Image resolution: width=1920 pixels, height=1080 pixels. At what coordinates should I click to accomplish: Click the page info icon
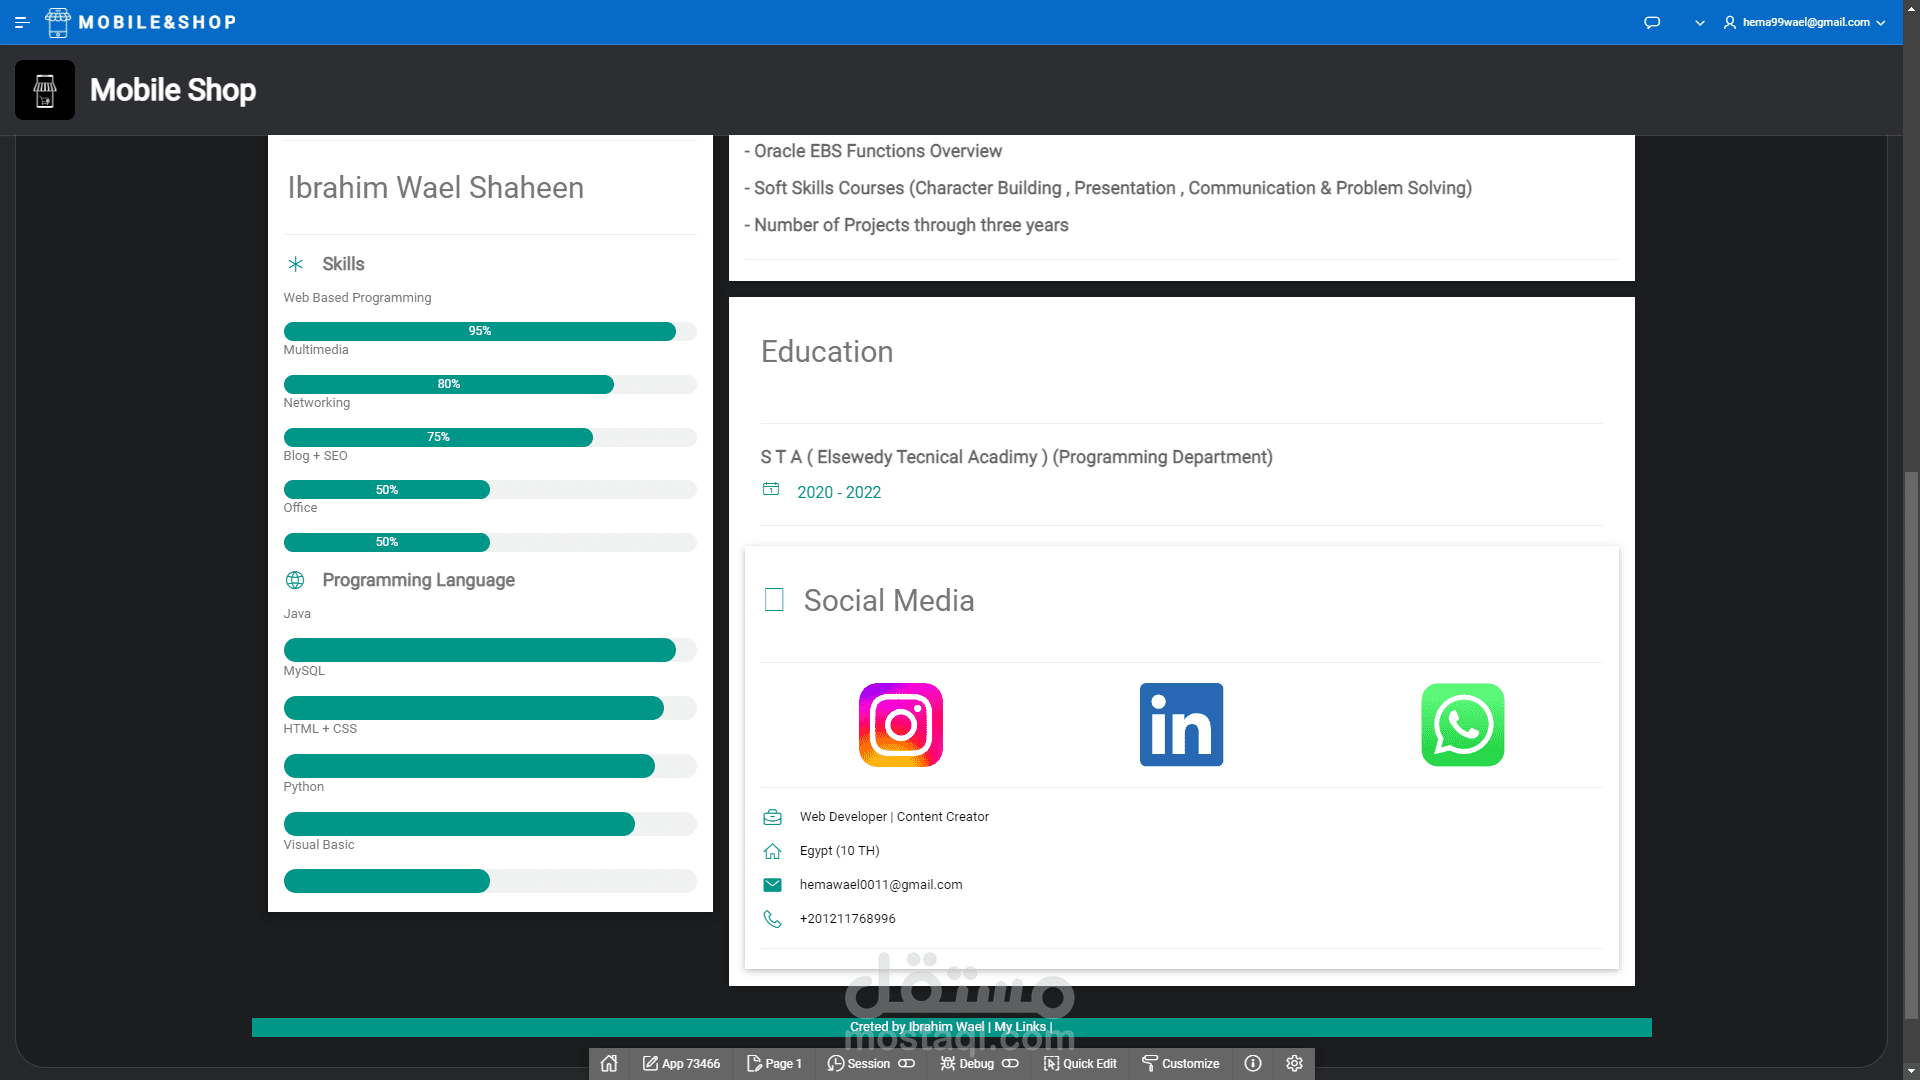1252,1063
